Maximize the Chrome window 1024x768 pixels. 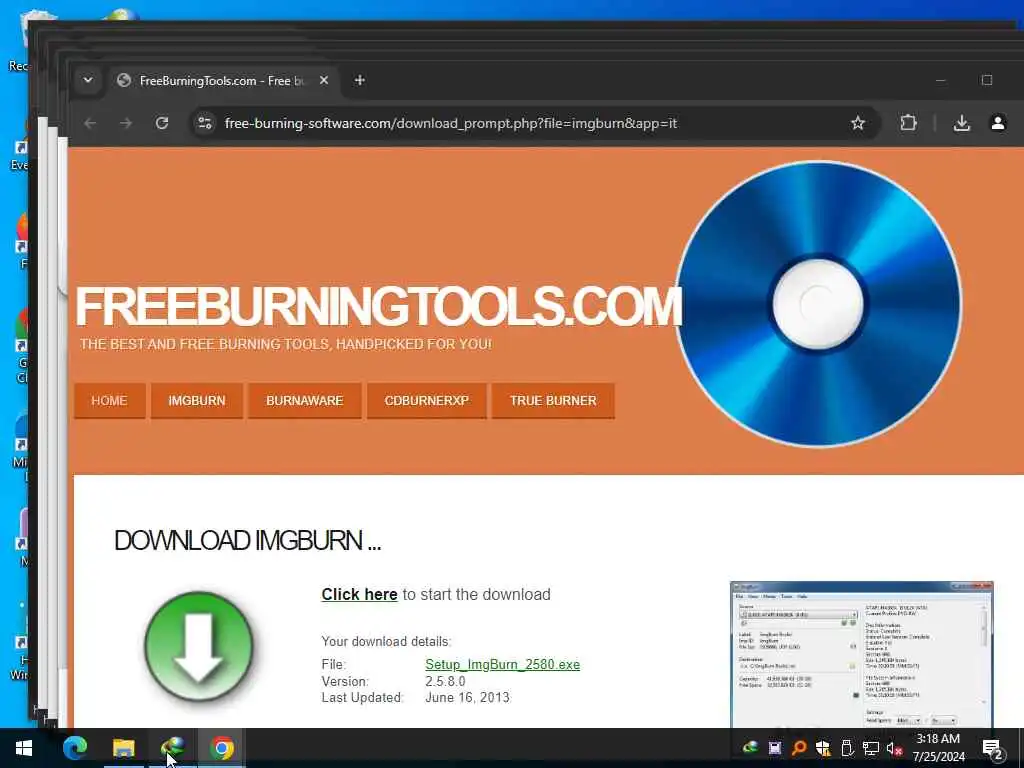point(987,80)
